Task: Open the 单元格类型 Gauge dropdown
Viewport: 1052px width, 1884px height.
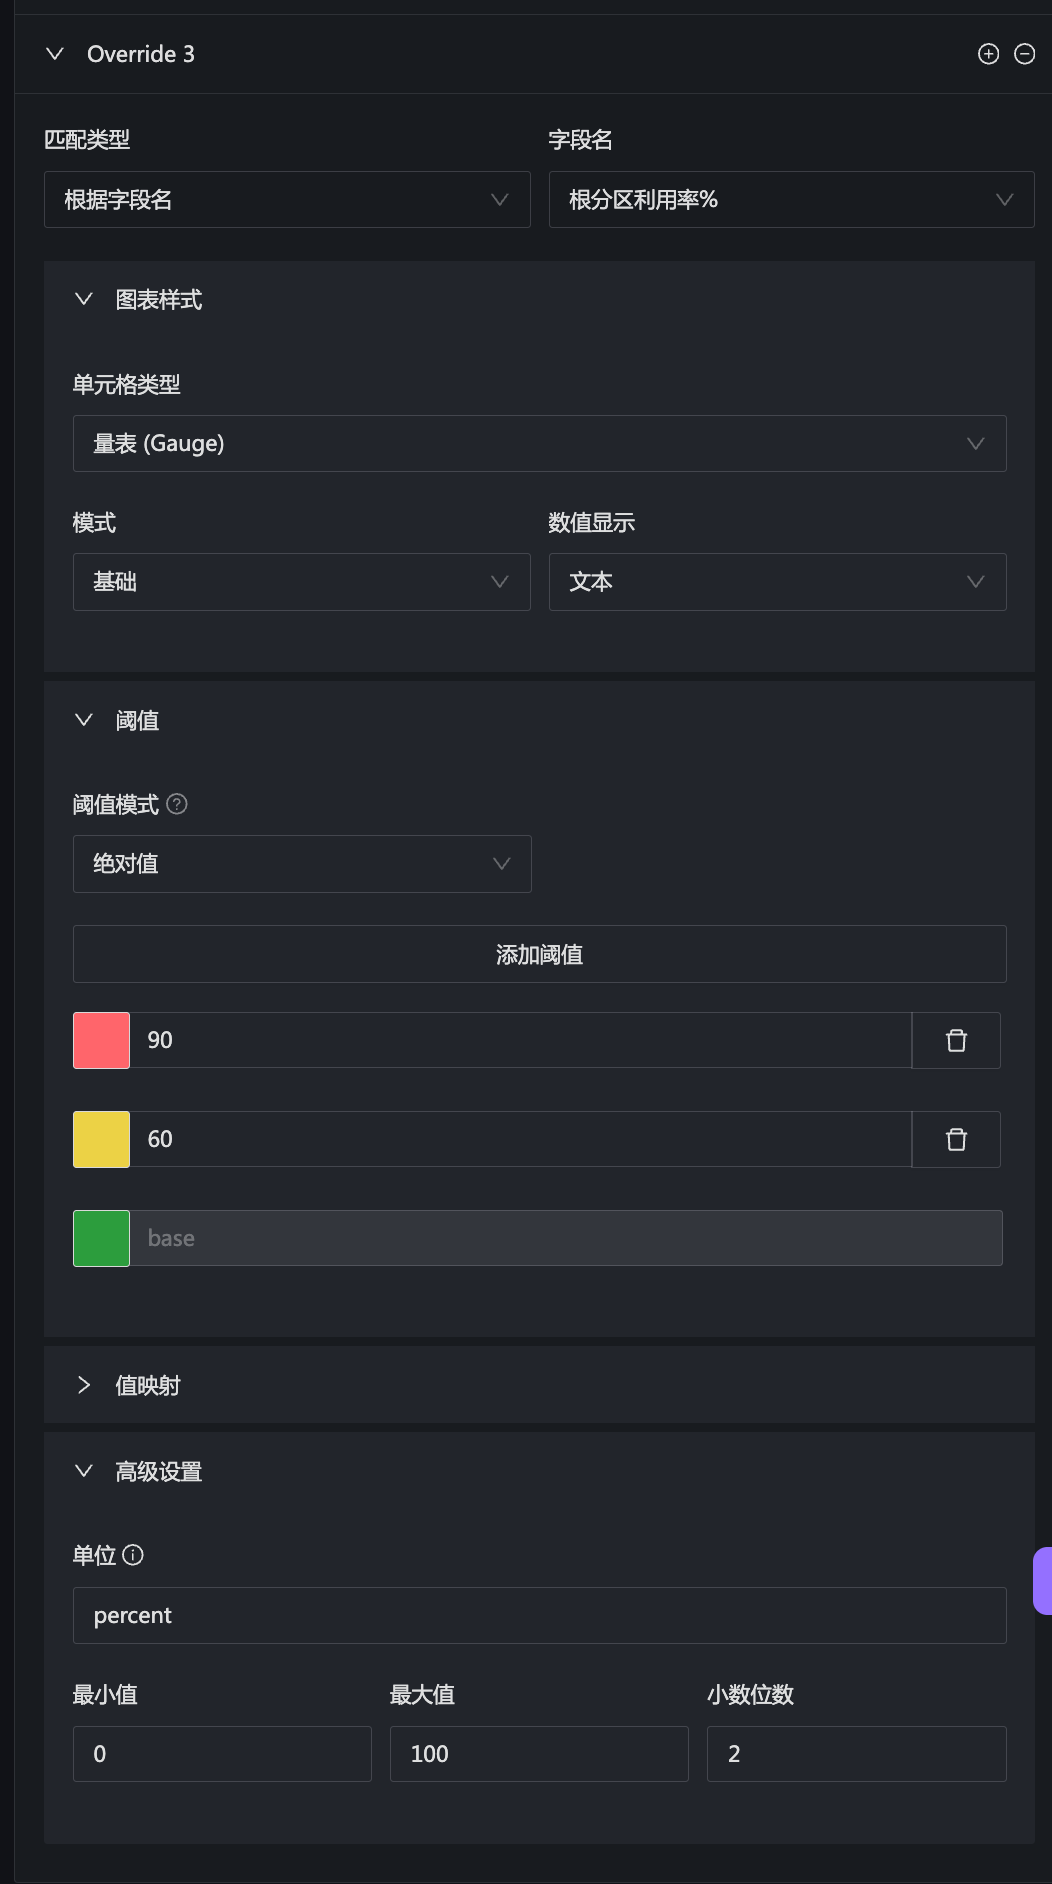Action: tap(539, 443)
